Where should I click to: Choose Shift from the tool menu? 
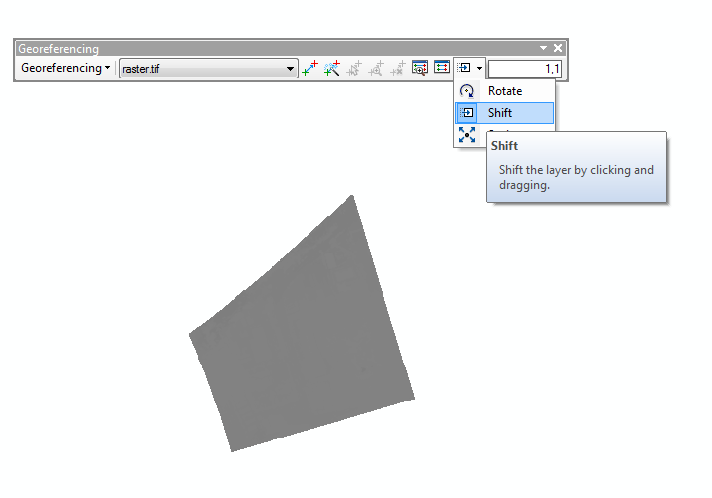(504, 113)
